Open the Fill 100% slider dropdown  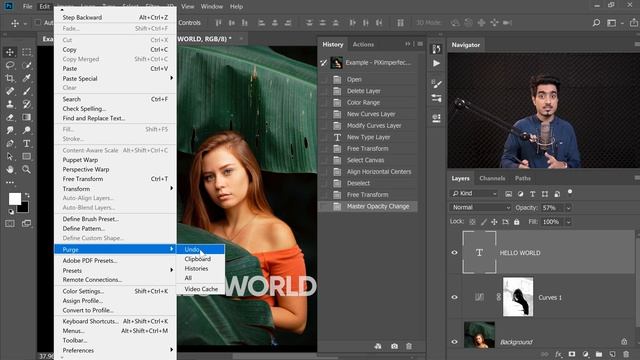(568, 222)
